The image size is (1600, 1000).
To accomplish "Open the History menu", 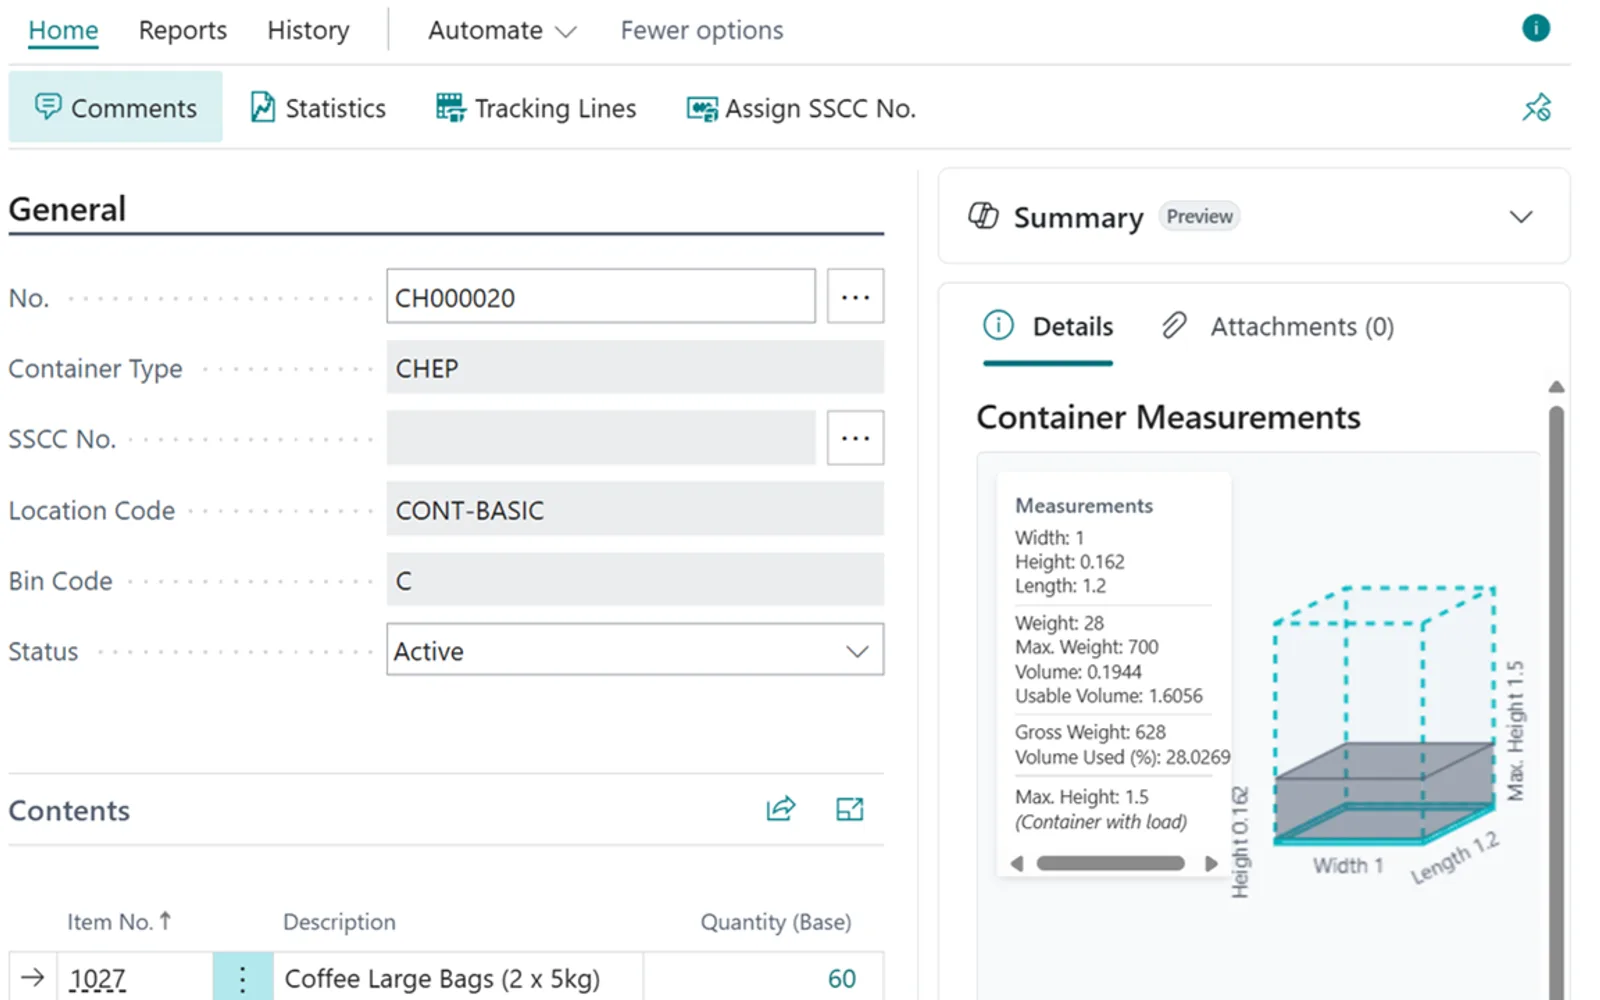I will coord(308,30).
